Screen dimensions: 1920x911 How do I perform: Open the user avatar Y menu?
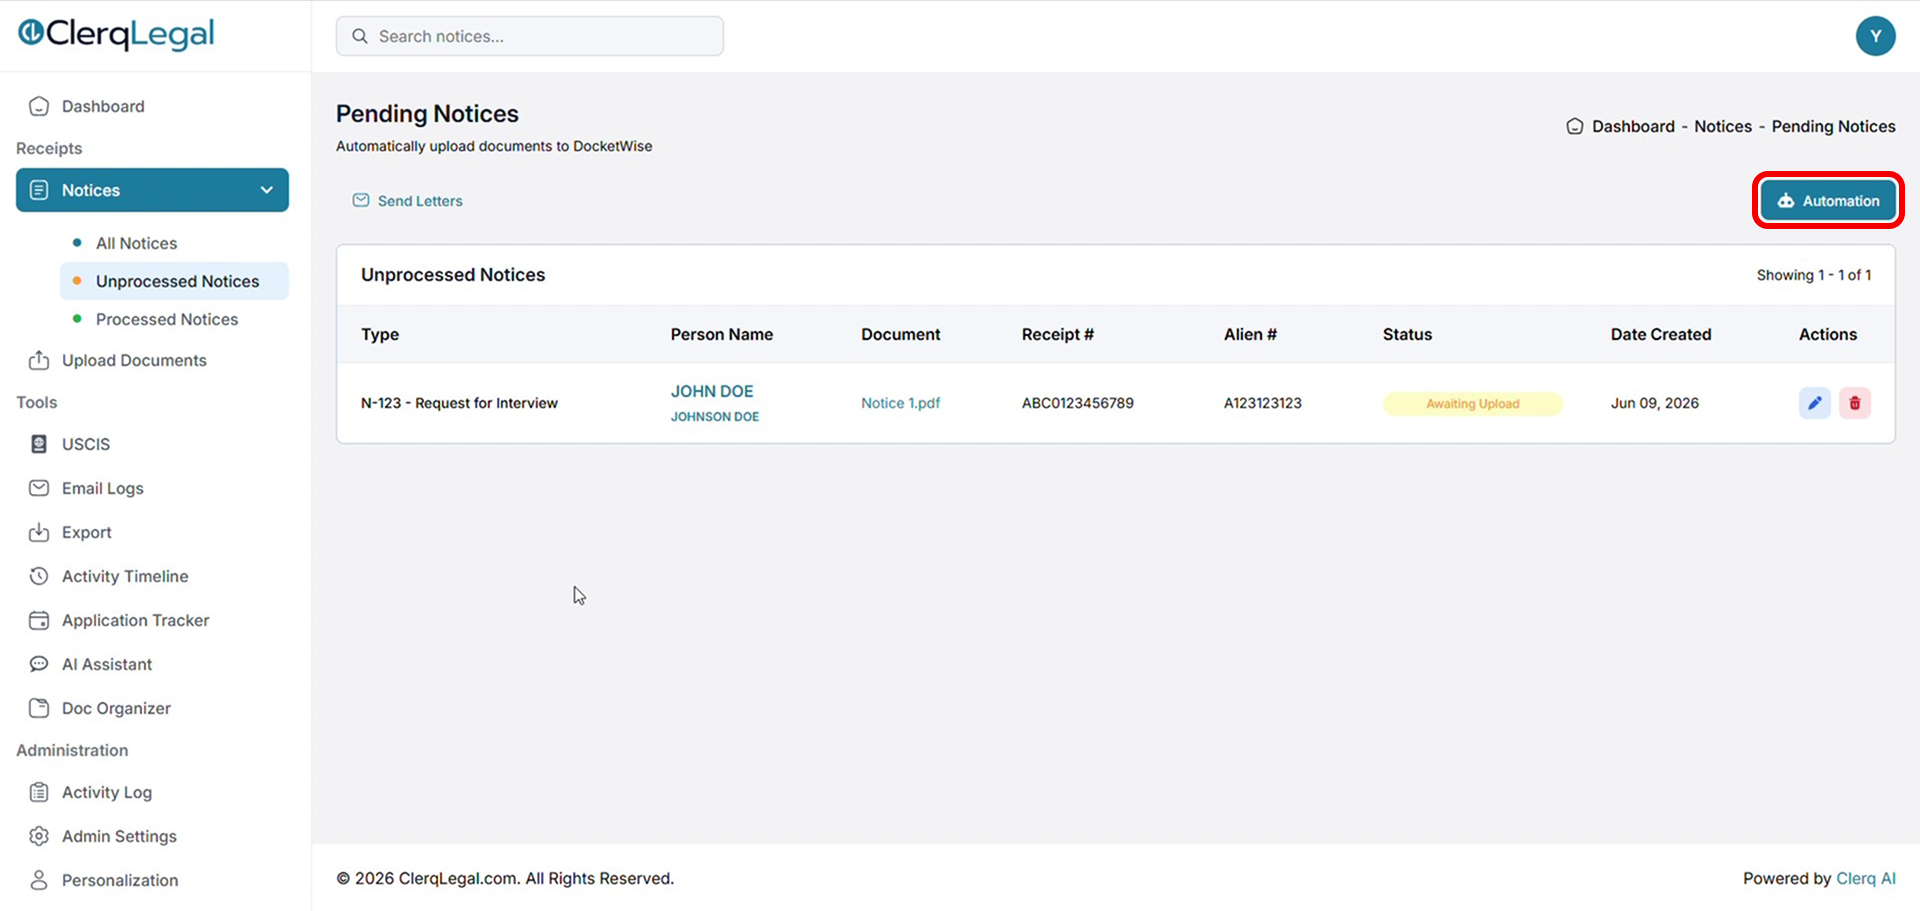[x=1875, y=36]
